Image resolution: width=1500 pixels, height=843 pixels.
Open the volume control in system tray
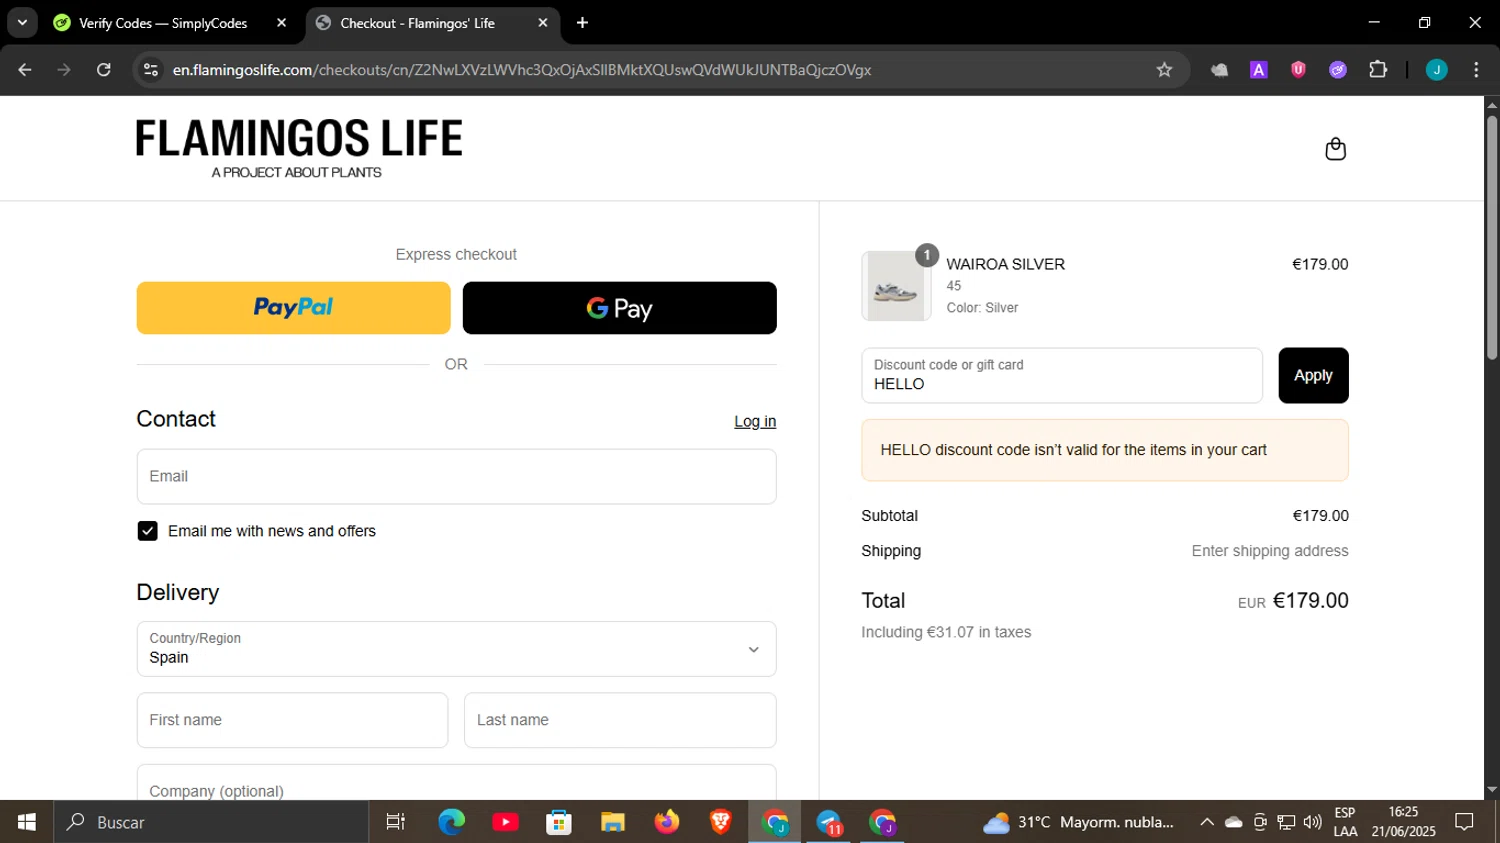(1313, 822)
